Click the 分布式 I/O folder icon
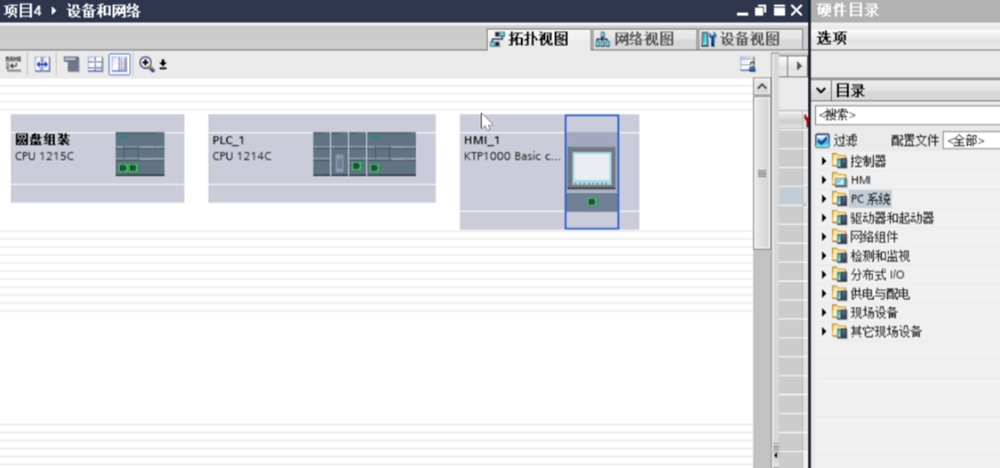 pyautogui.click(x=839, y=275)
